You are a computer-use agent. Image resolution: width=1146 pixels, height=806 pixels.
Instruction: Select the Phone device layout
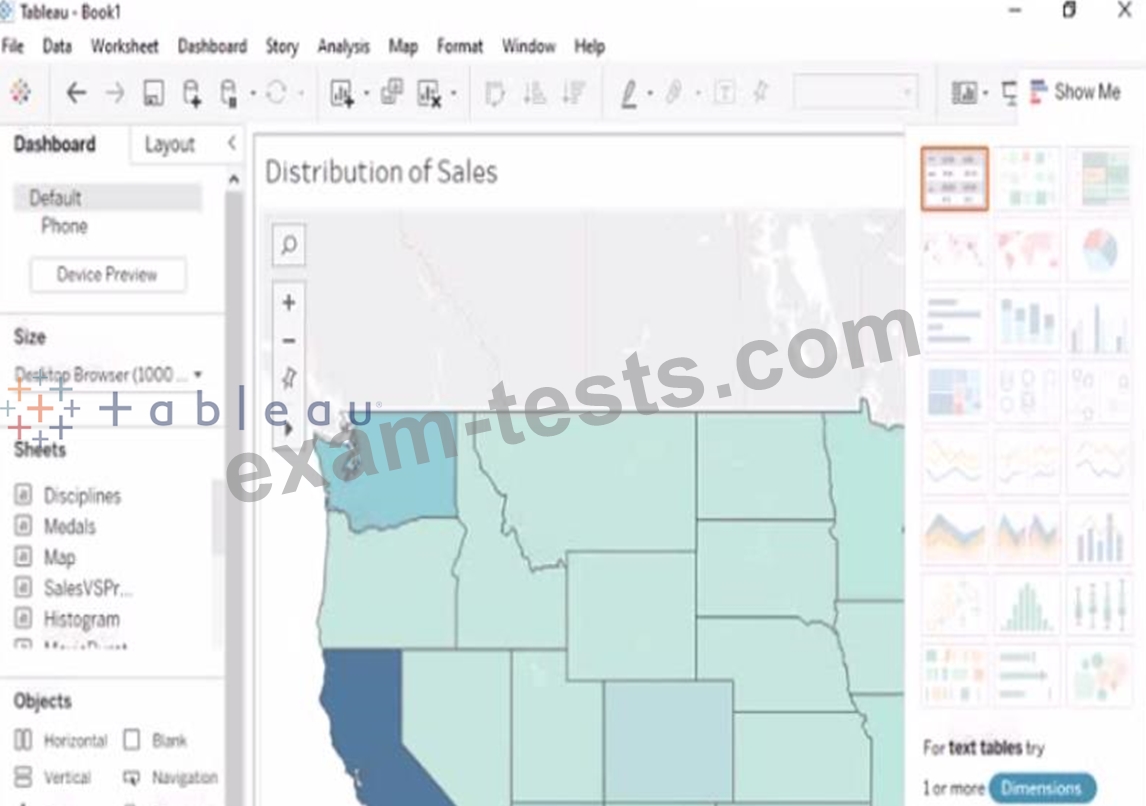pos(64,226)
